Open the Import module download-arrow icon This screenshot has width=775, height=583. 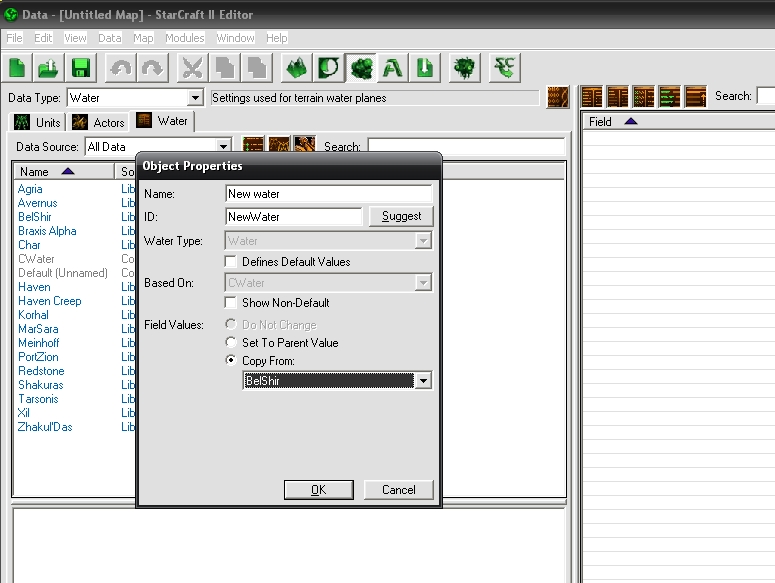pos(425,68)
